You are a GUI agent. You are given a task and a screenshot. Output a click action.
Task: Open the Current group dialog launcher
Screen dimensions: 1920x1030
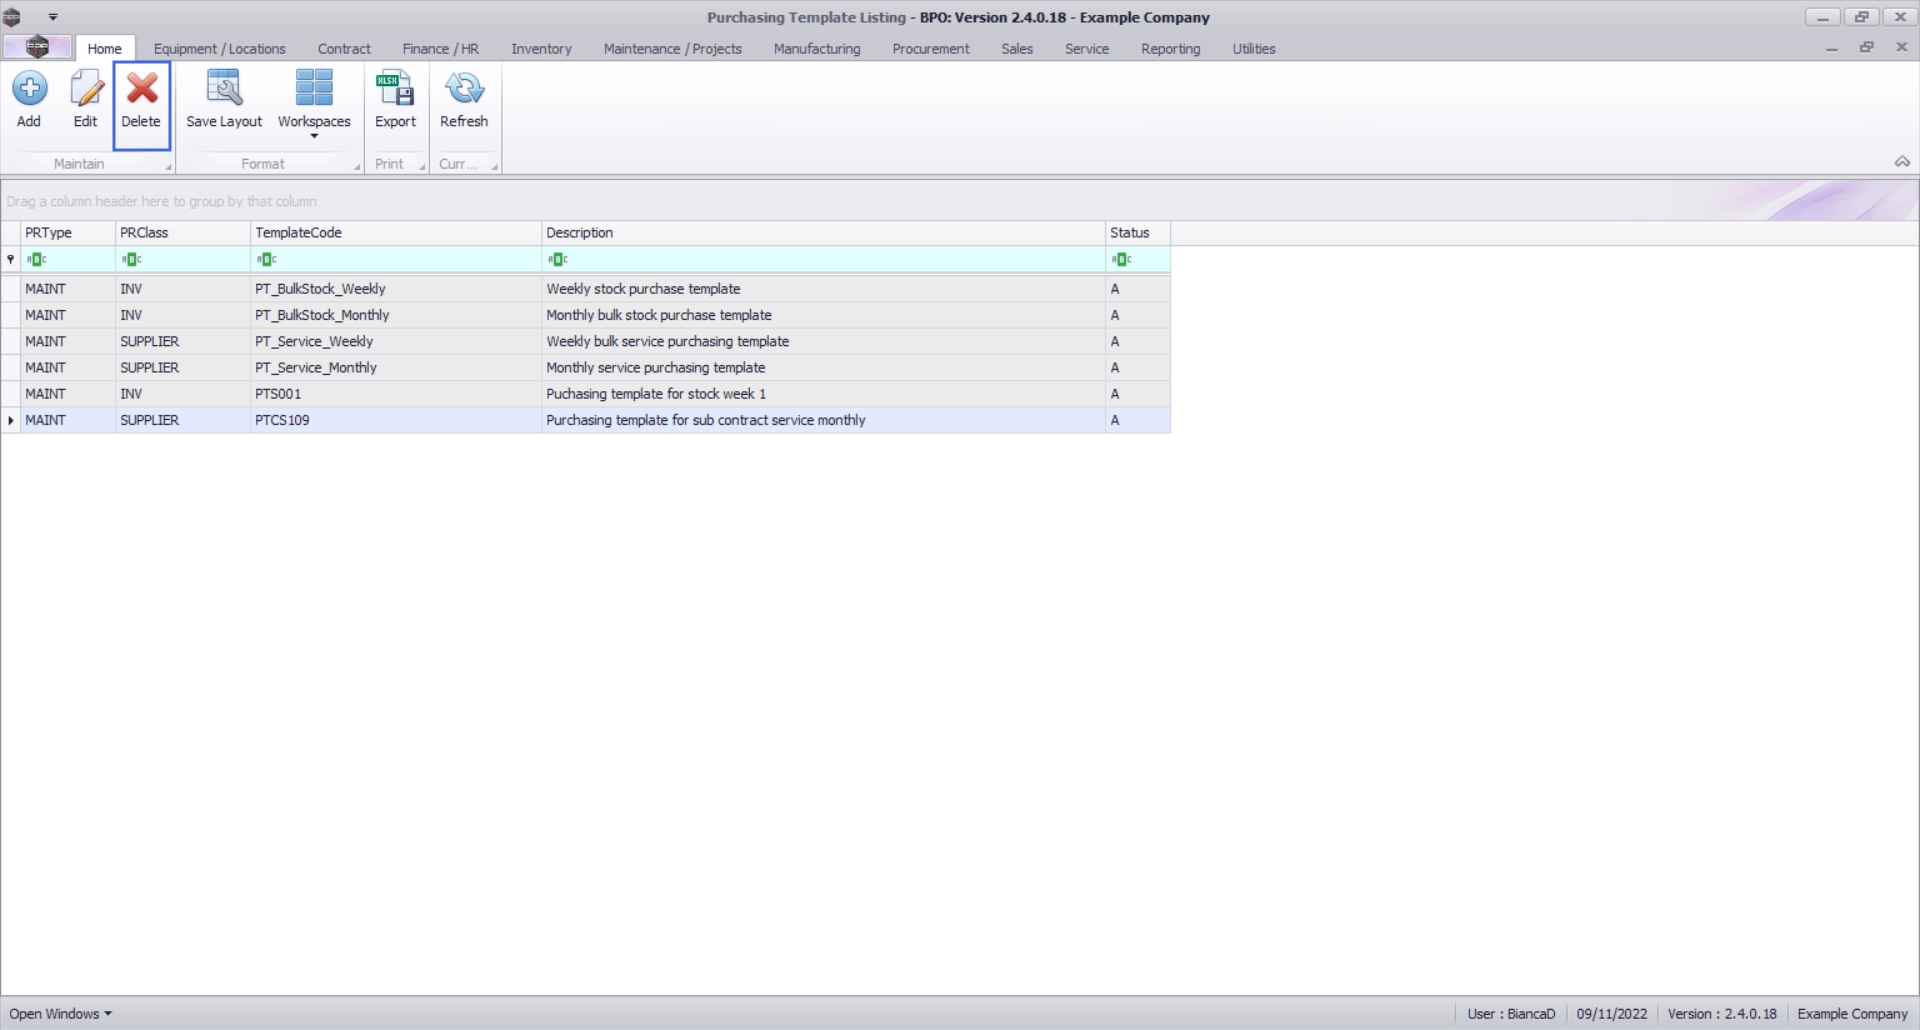494,167
